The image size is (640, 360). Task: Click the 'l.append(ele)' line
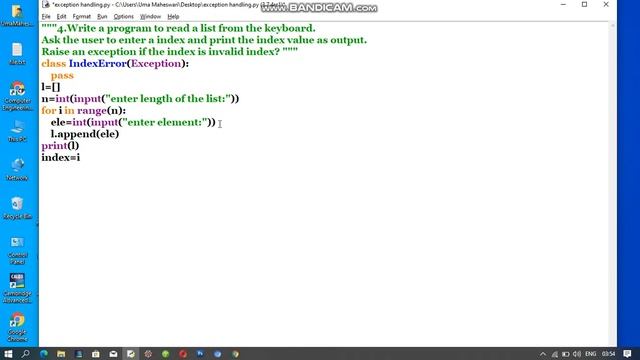pyautogui.click(x=85, y=134)
